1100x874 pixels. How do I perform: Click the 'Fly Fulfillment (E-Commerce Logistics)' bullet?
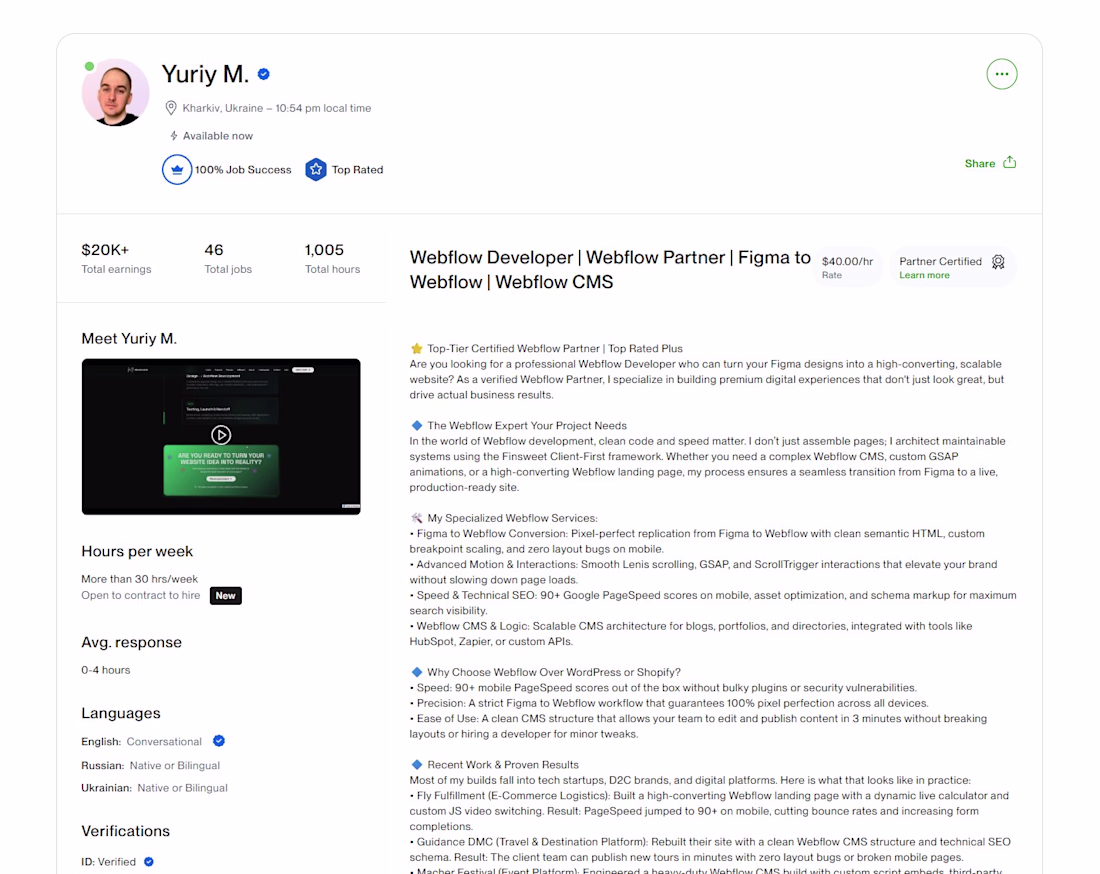[x=709, y=811]
